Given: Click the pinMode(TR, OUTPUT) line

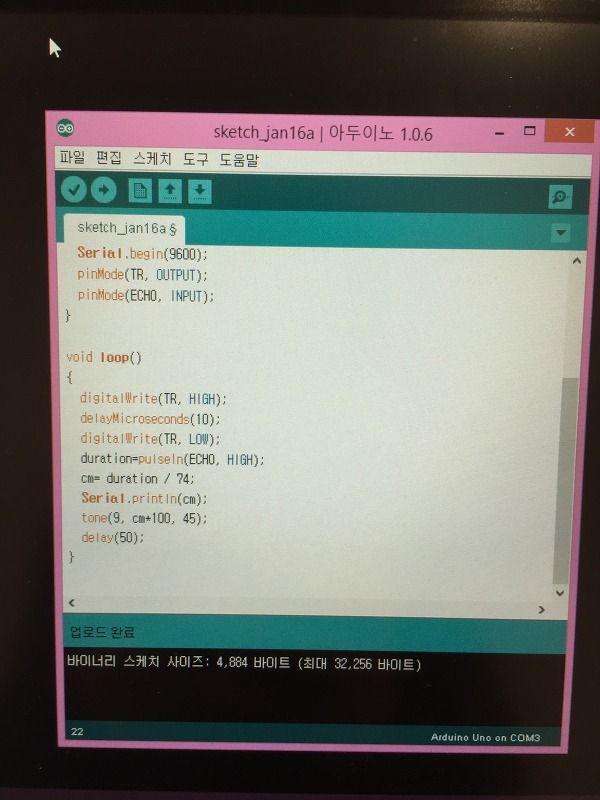Looking at the screenshot, I should pos(142,274).
